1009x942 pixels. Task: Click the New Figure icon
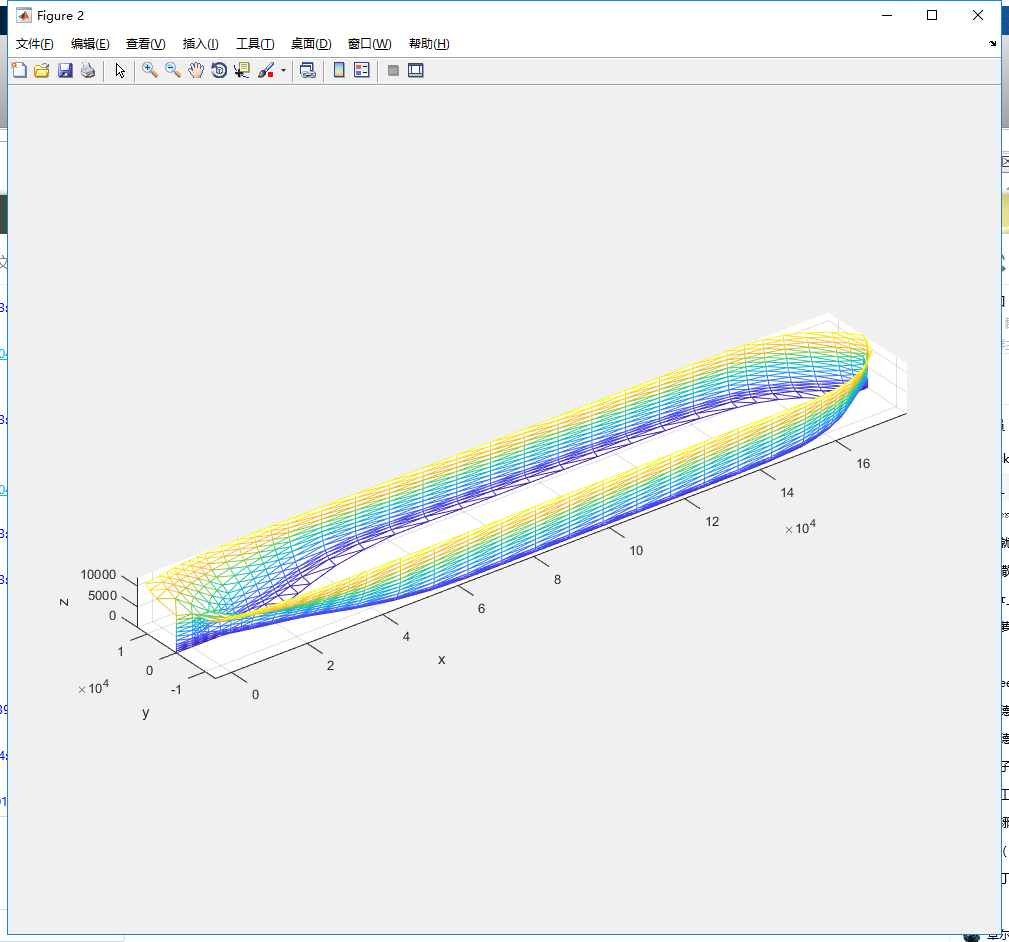click(x=19, y=70)
